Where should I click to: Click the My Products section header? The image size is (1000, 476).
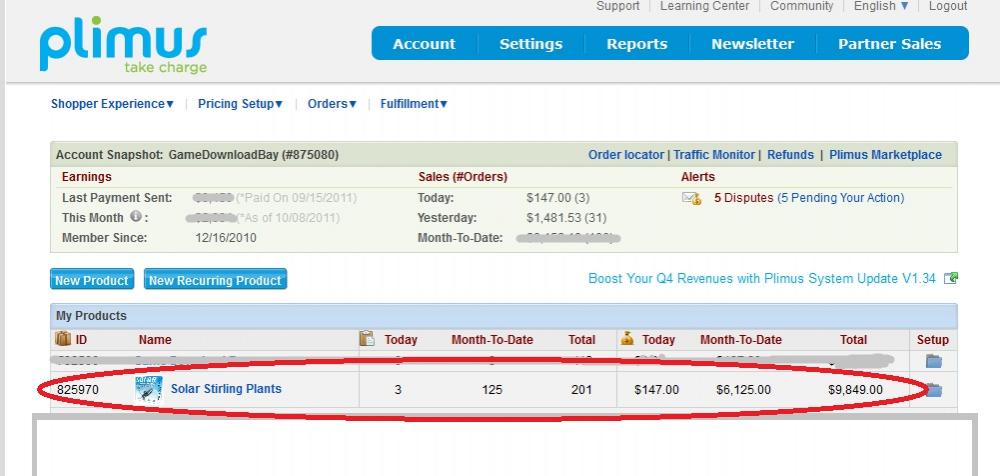504,316
